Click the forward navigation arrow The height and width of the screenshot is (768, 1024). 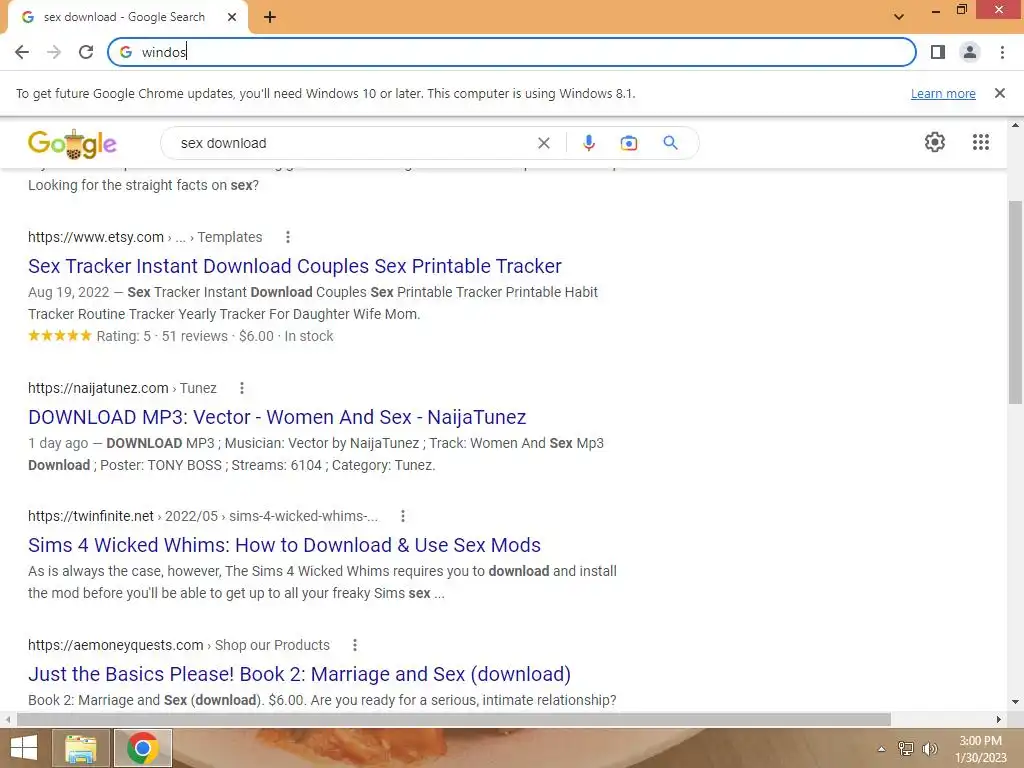[x=54, y=52]
